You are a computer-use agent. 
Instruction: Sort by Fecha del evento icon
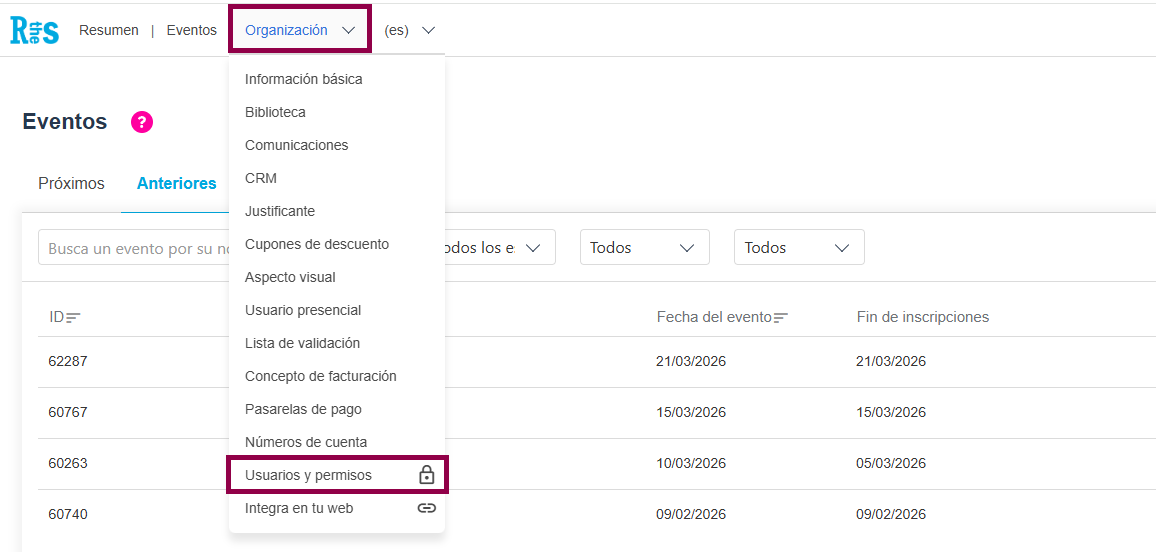click(781, 317)
